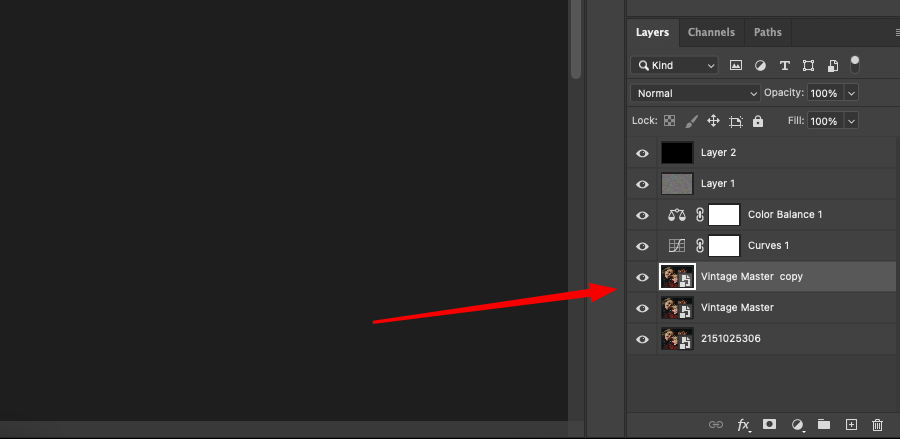Click 2151025306 layer thumbnail
Image resolution: width=900 pixels, height=439 pixels.
pyautogui.click(x=677, y=339)
